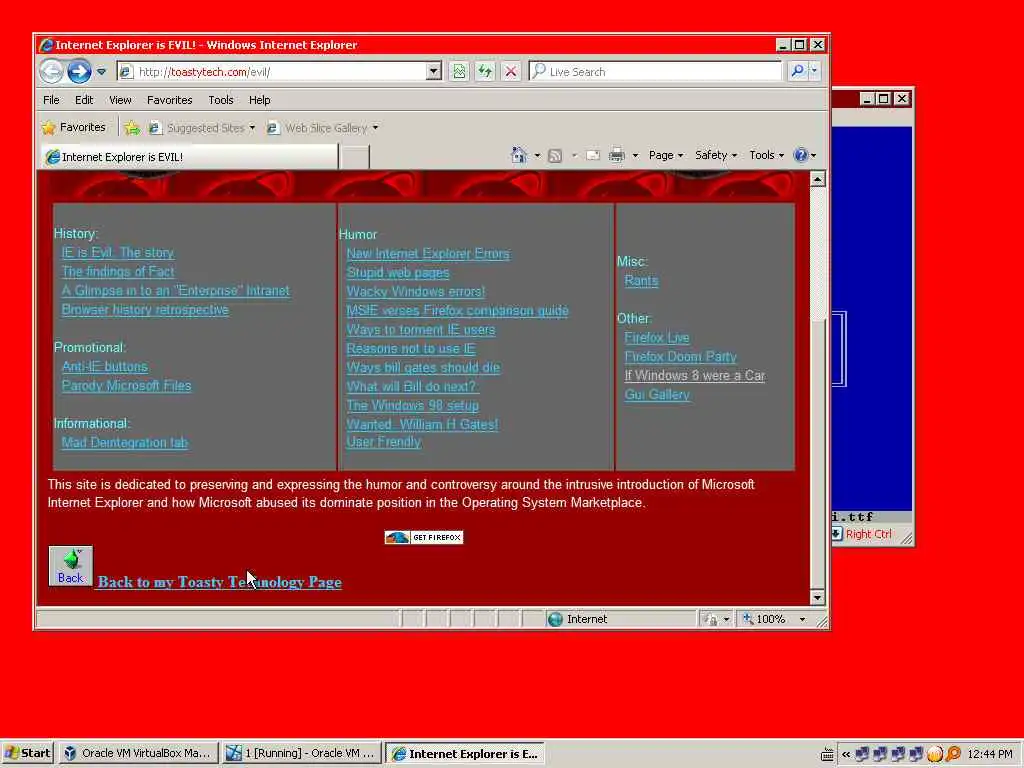Click Add to Favorites Bar icon
The image size is (1024, 768).
coord(132,128)
